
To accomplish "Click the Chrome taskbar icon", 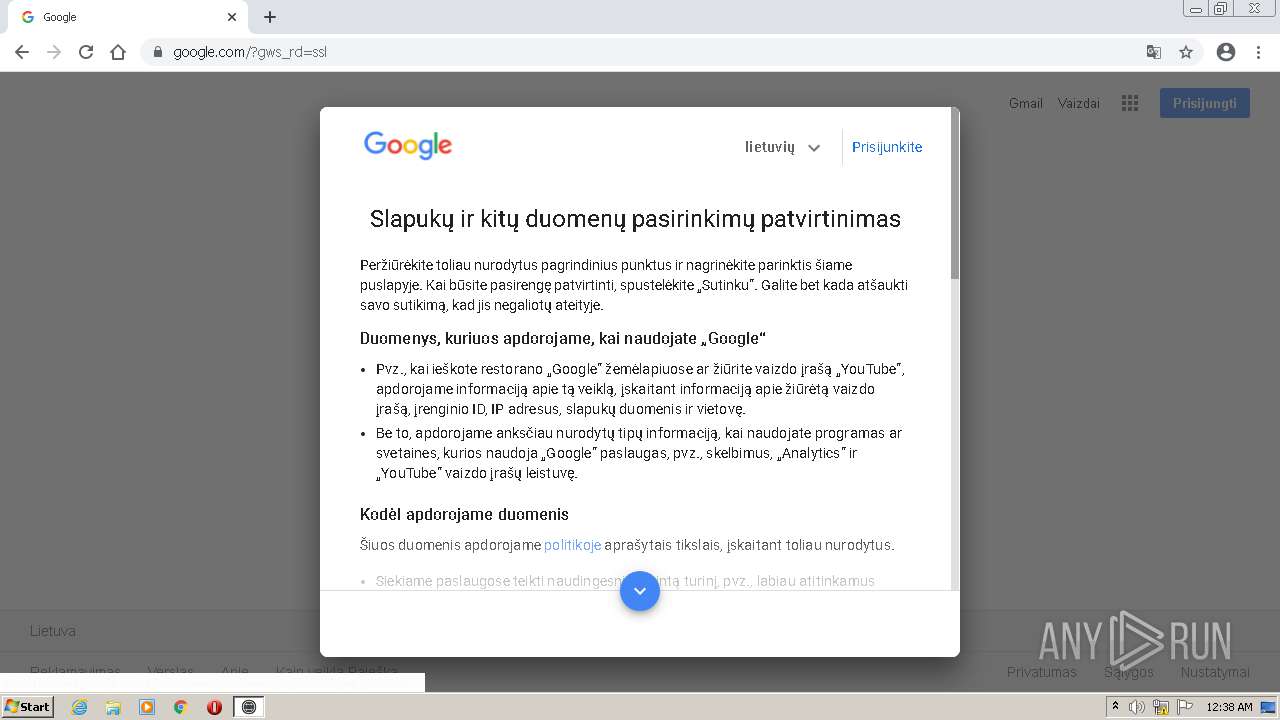I will point(181,707).
